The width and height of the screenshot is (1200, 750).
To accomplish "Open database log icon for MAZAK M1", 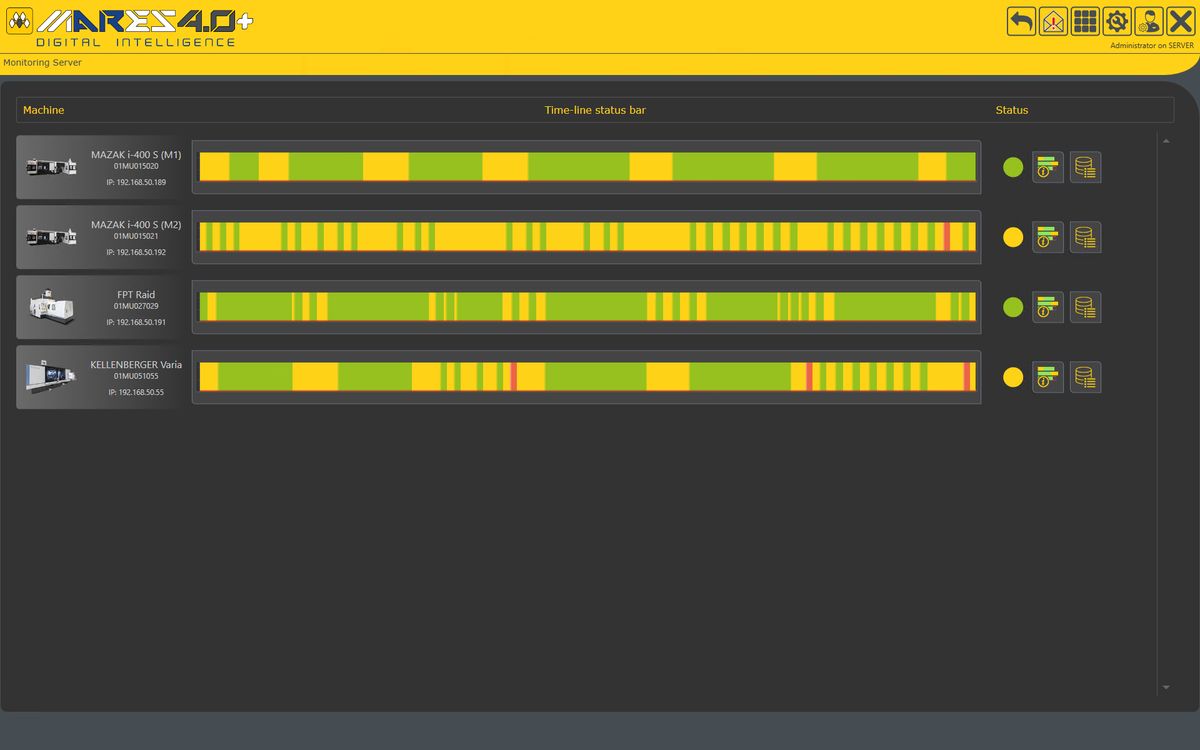I will point(1085,167).
